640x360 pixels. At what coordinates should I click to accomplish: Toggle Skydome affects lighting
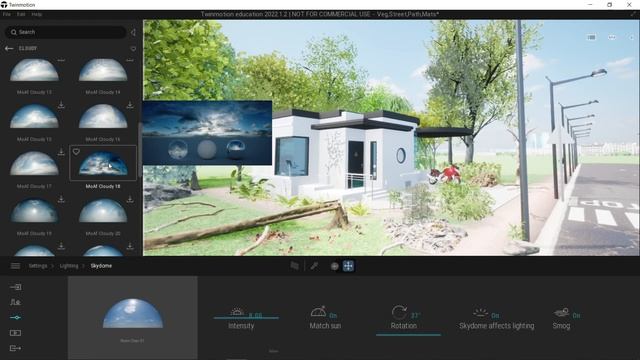[x=496, y=318]
